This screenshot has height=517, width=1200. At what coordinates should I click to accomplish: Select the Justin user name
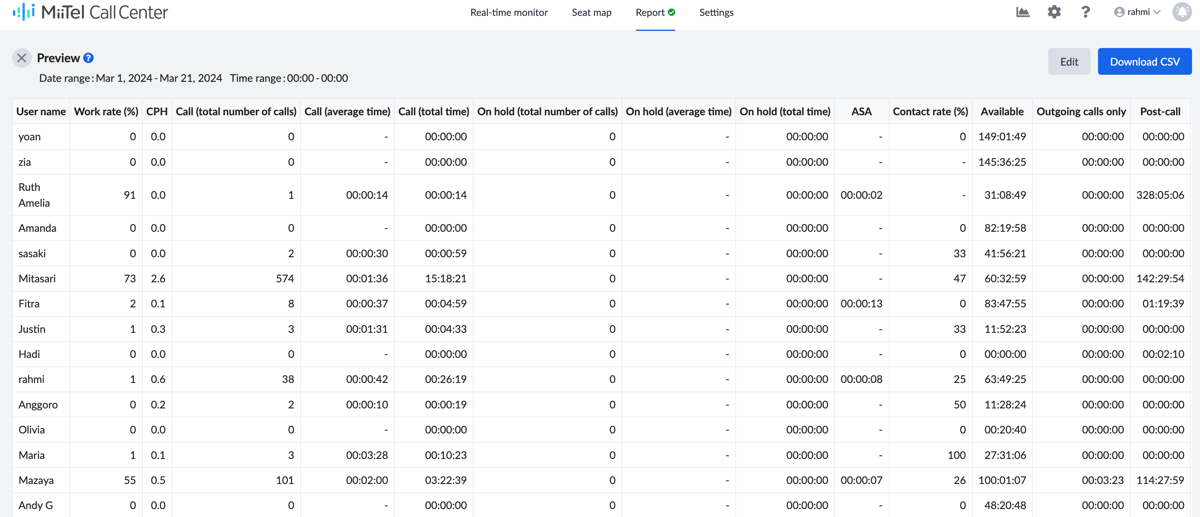(x=32, y=328)
